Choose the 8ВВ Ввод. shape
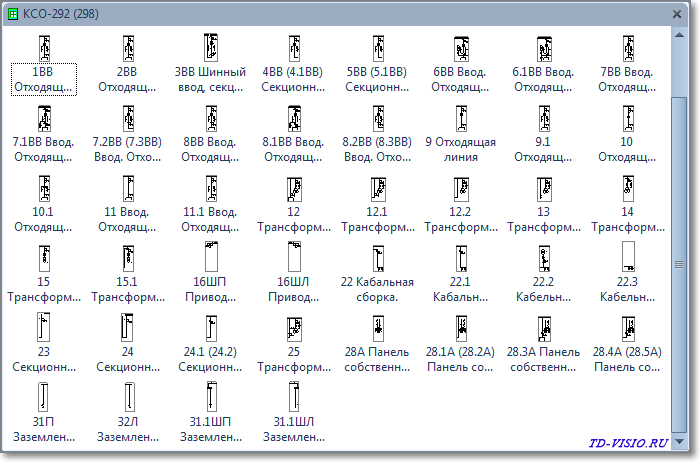 click(x=210, y=134)
